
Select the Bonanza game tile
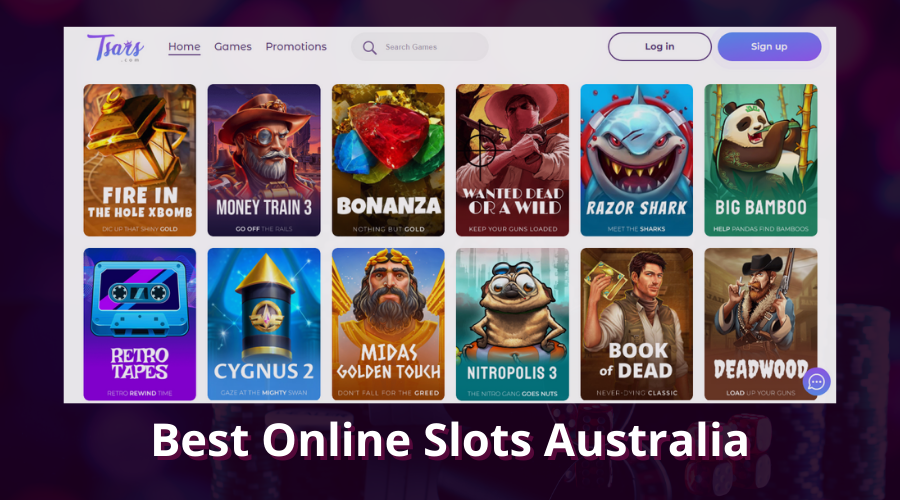tap(388, 160)
